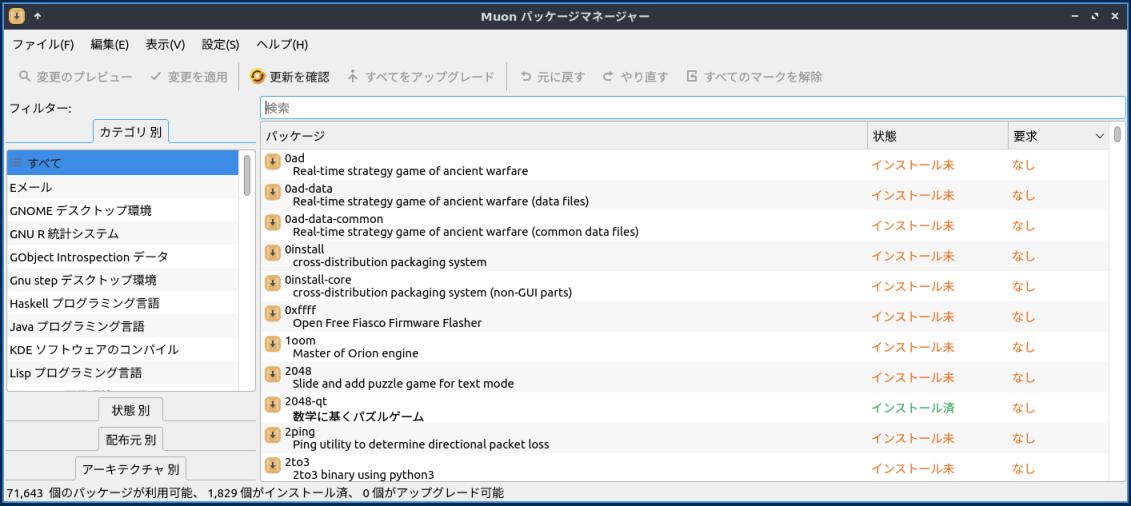Select Java プログラミング言語 category
Viewport: 1131px width, 506px height.
tap(123, 326)
